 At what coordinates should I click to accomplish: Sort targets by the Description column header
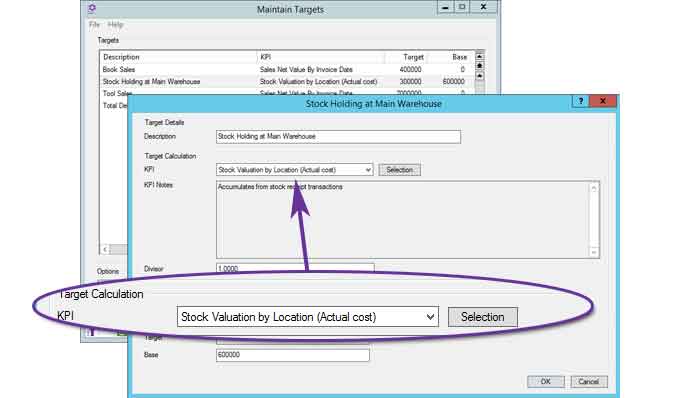178,57
